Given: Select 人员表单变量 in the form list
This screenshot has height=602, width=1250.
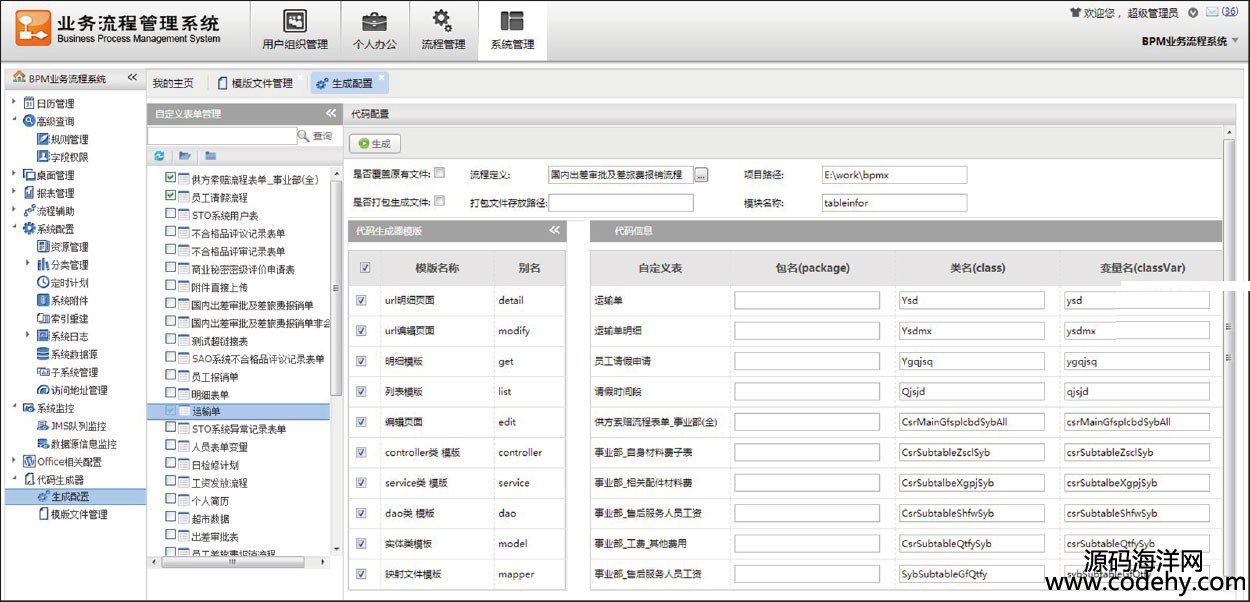Looking at the screenshot, I should [x=219, y=447].
